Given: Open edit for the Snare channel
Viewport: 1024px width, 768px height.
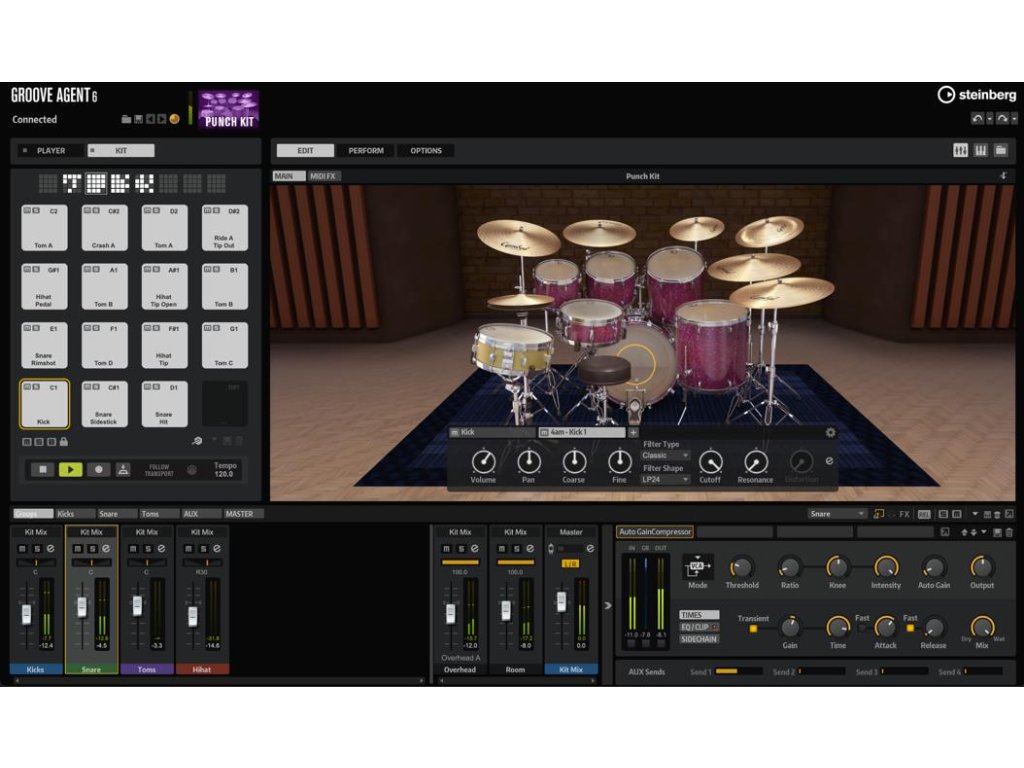Looking at the screenshot, I should coord(105,548).
